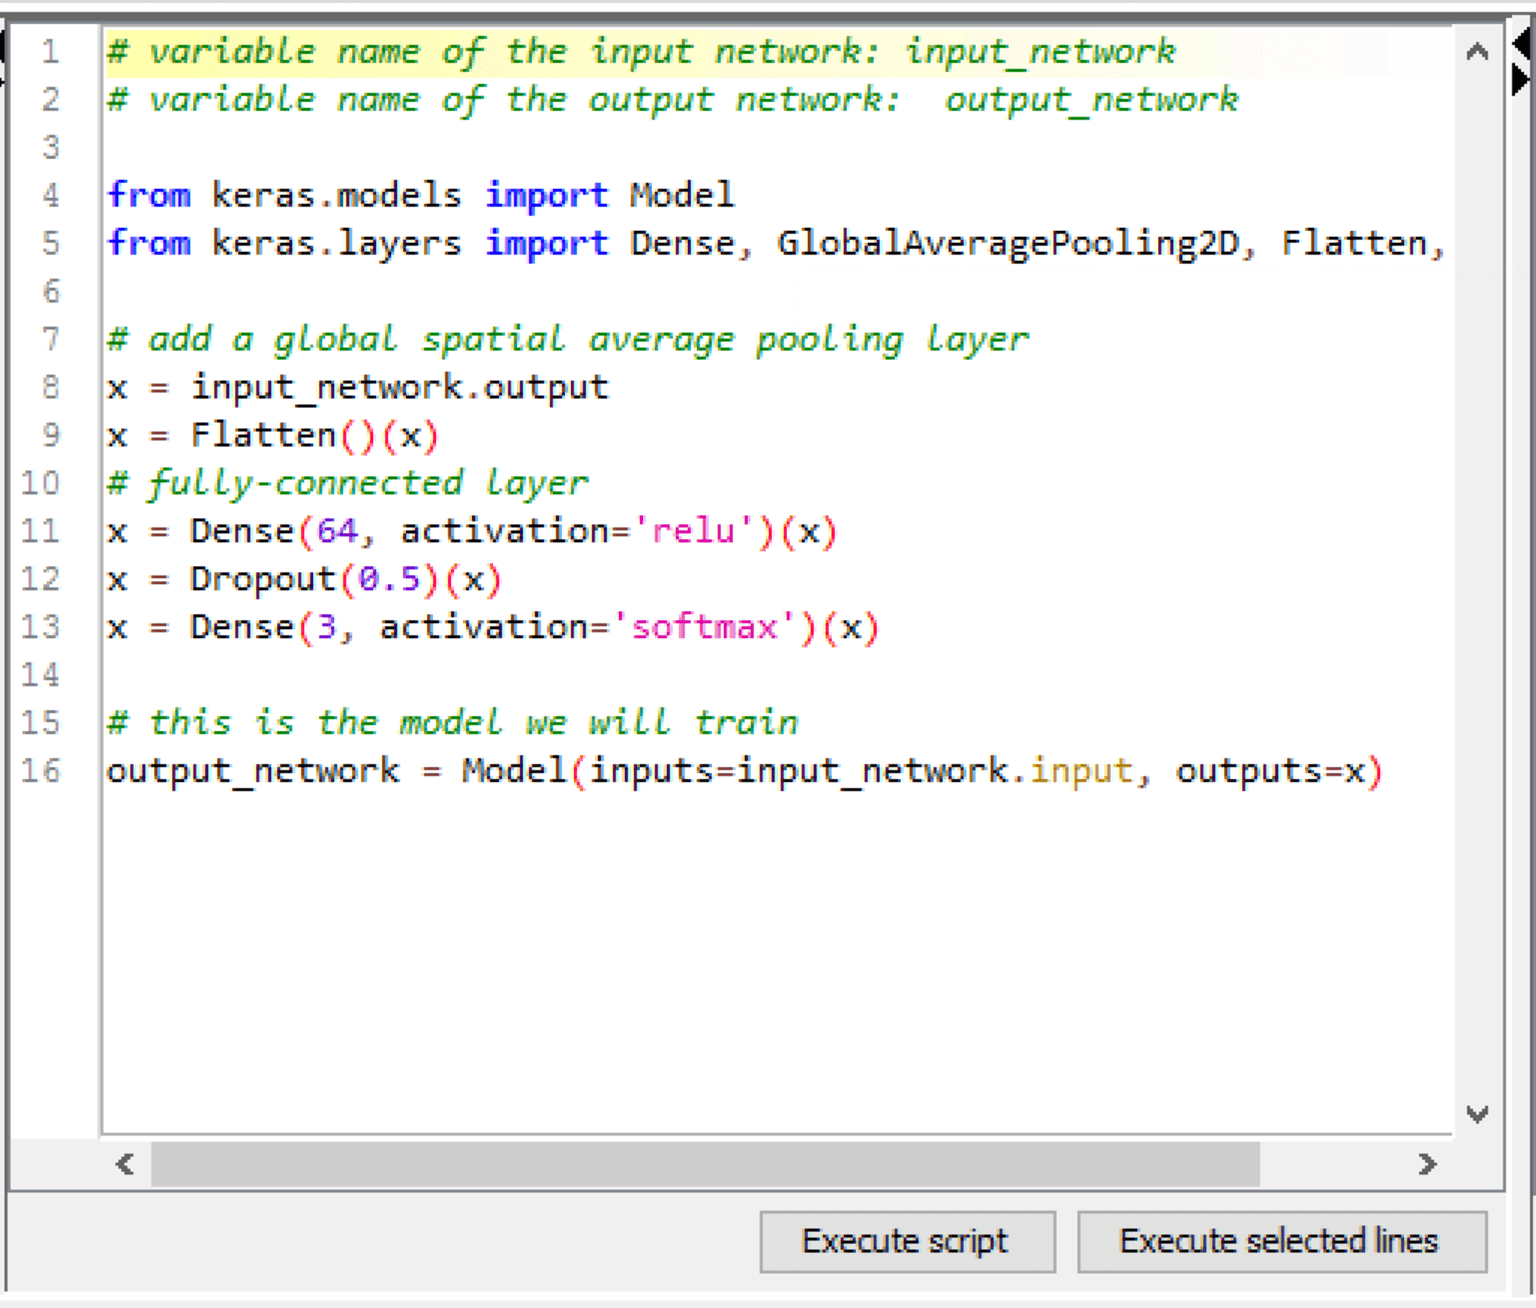Click 'GlobalAveragePooling2D' in the import line

click(1008, 244)
